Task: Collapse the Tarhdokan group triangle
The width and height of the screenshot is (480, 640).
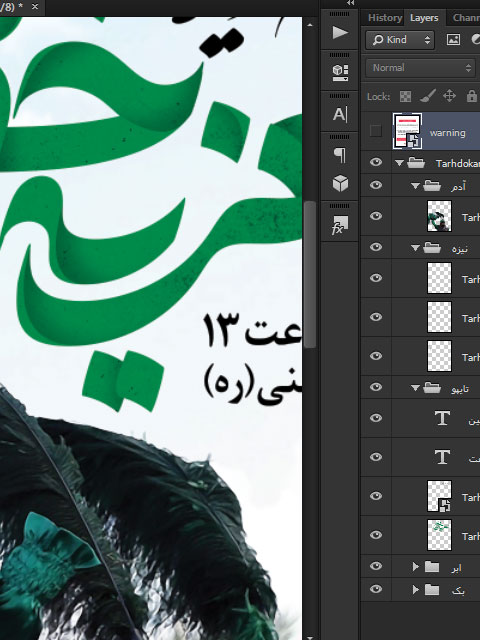Action: [x=399, y=163]
